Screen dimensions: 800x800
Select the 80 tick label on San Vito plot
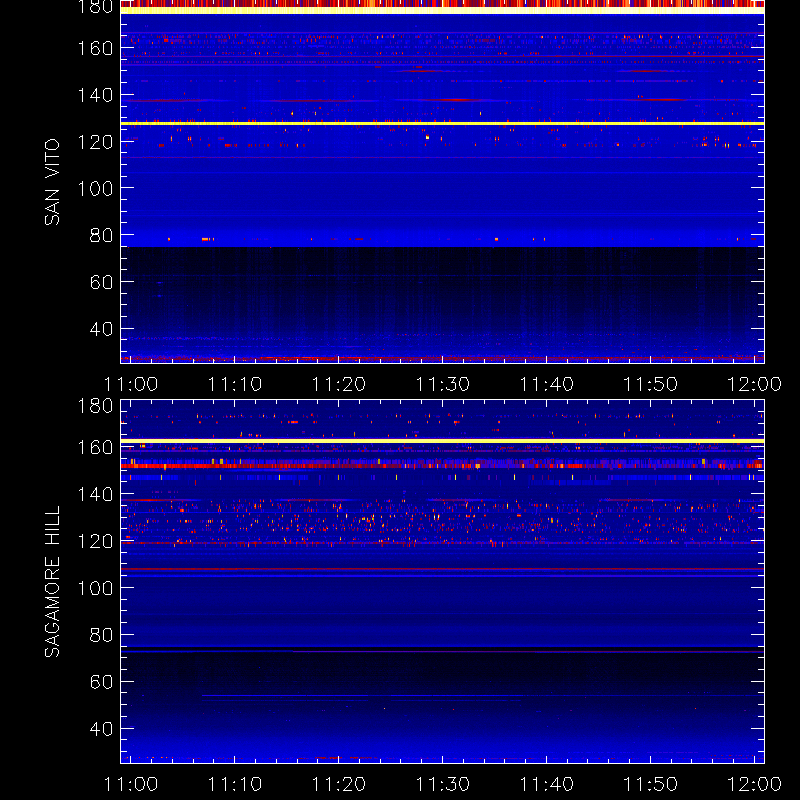(101, 235)
